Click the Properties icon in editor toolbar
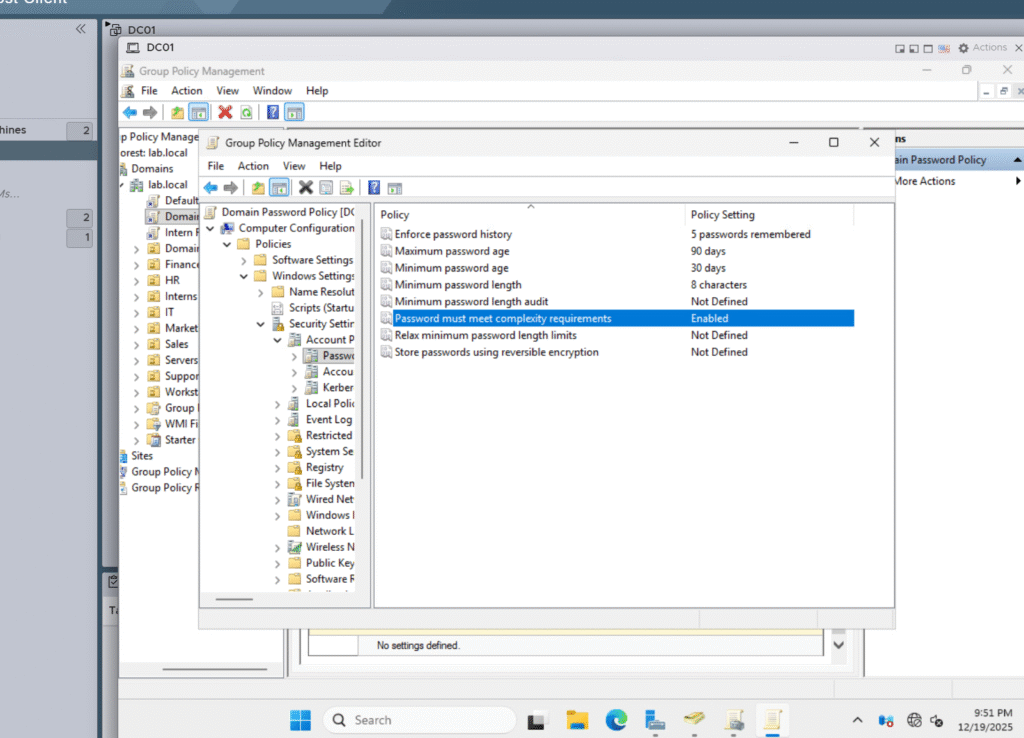 (326, 188)
